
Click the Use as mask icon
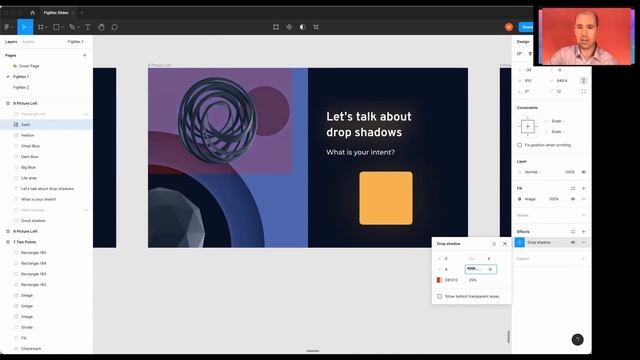pos(302,27)
